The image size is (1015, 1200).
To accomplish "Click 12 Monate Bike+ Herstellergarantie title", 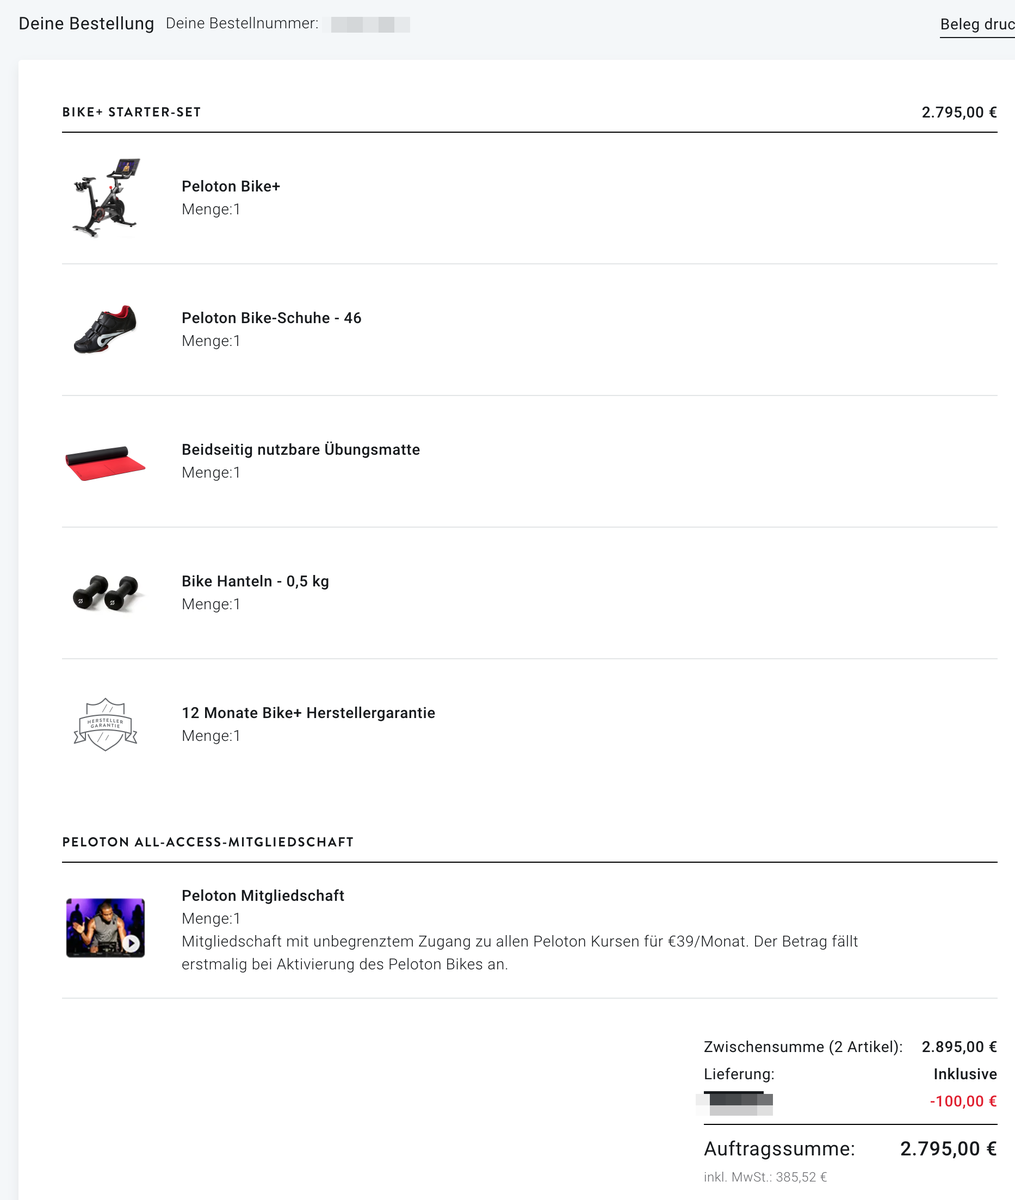I will (308, 713).
